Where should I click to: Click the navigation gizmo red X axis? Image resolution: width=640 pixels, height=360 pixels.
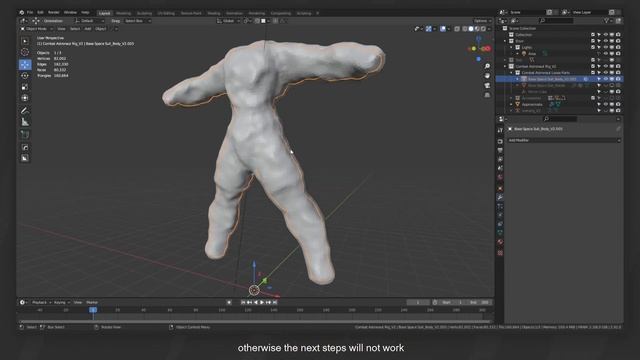click(x=487, y=49)
